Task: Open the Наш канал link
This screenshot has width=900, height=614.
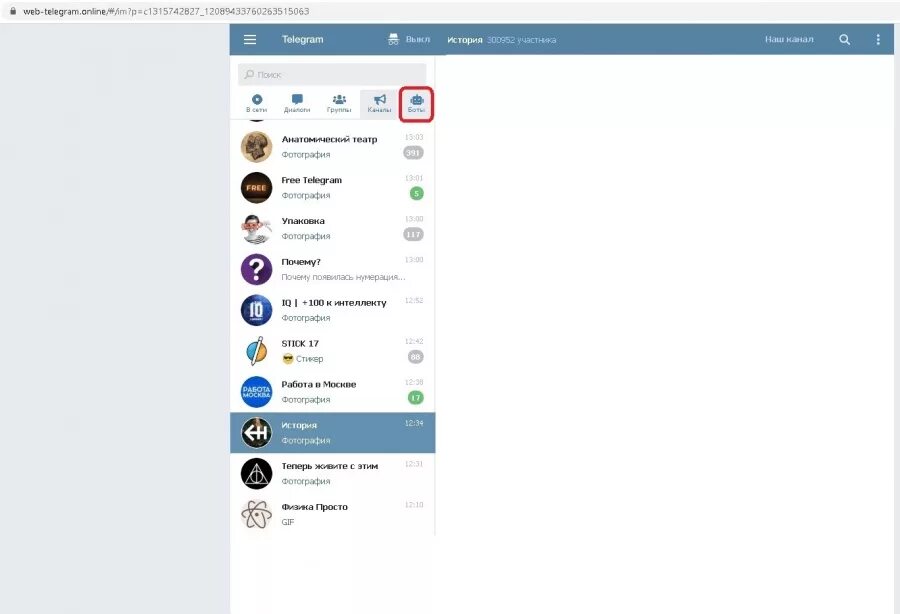Action: [789, 40]
